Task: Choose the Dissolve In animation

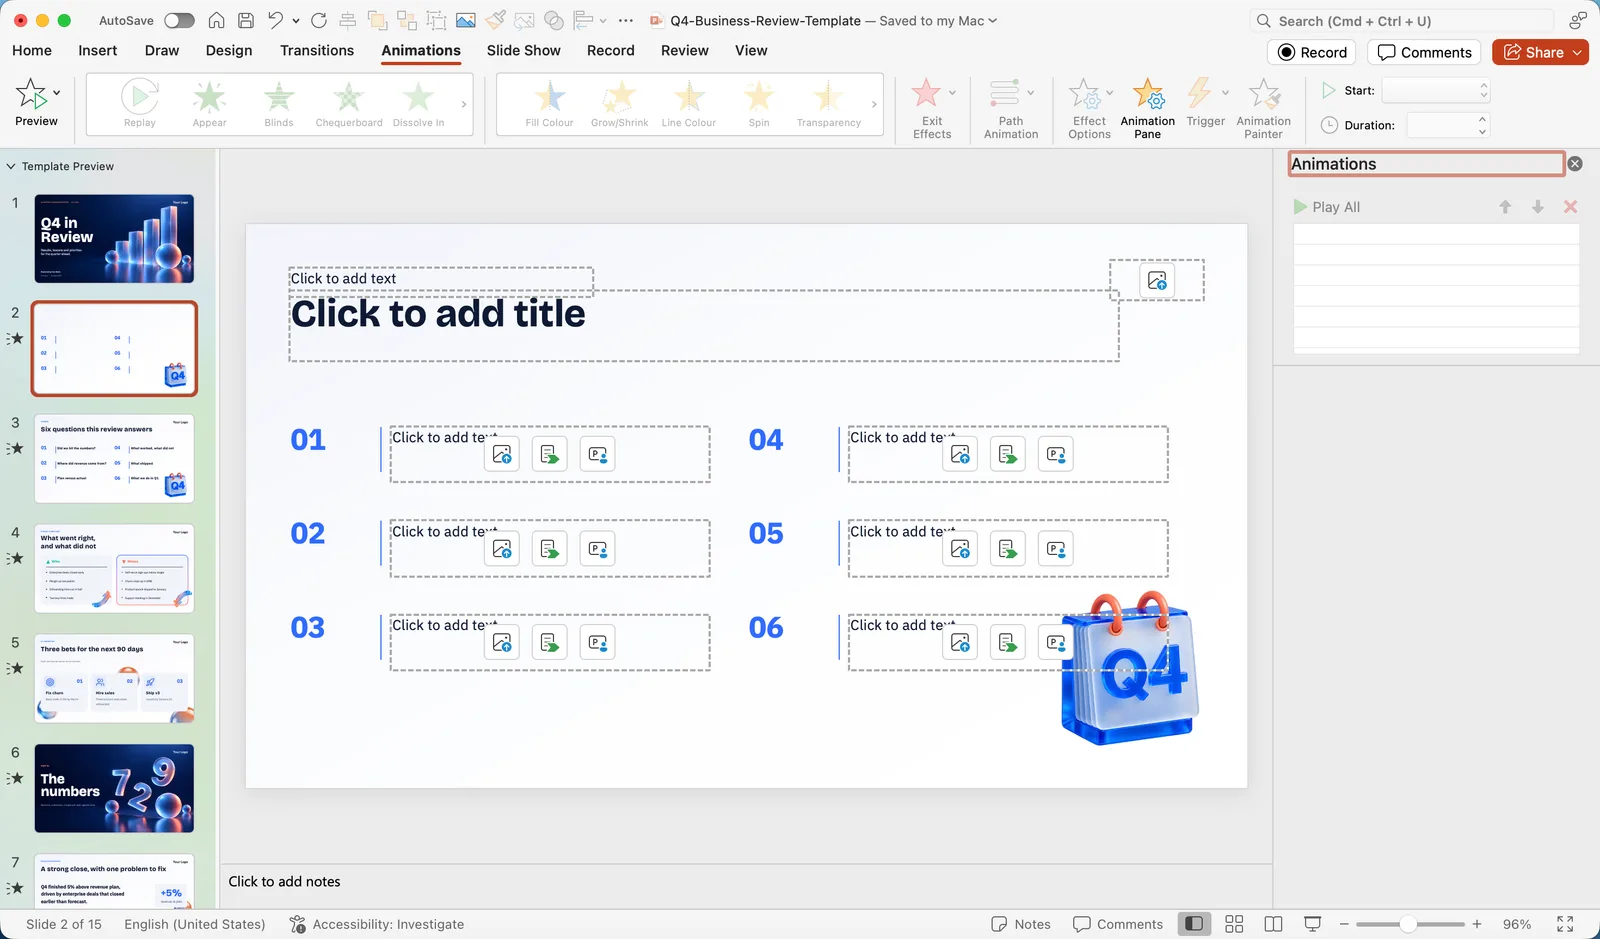Action: tap(418, 104)
